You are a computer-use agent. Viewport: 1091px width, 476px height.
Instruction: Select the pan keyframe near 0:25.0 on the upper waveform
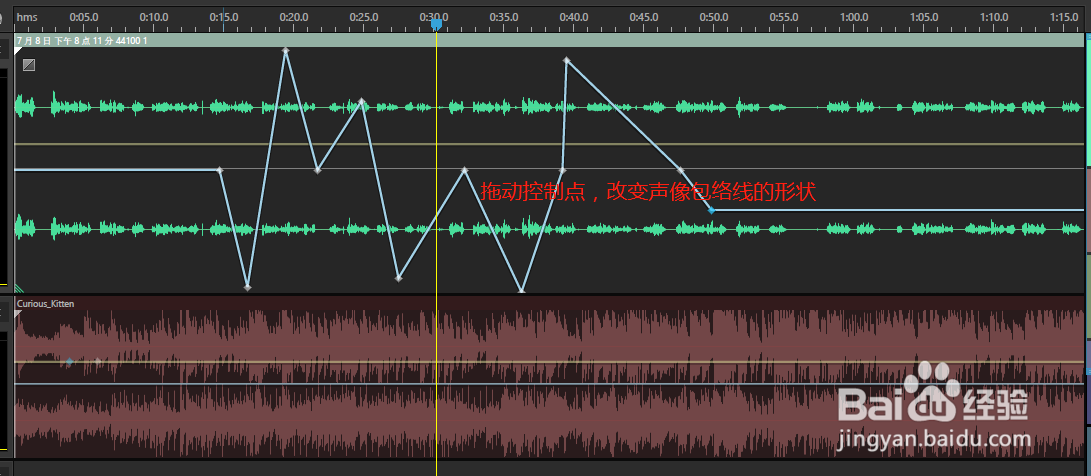[361, 102]
